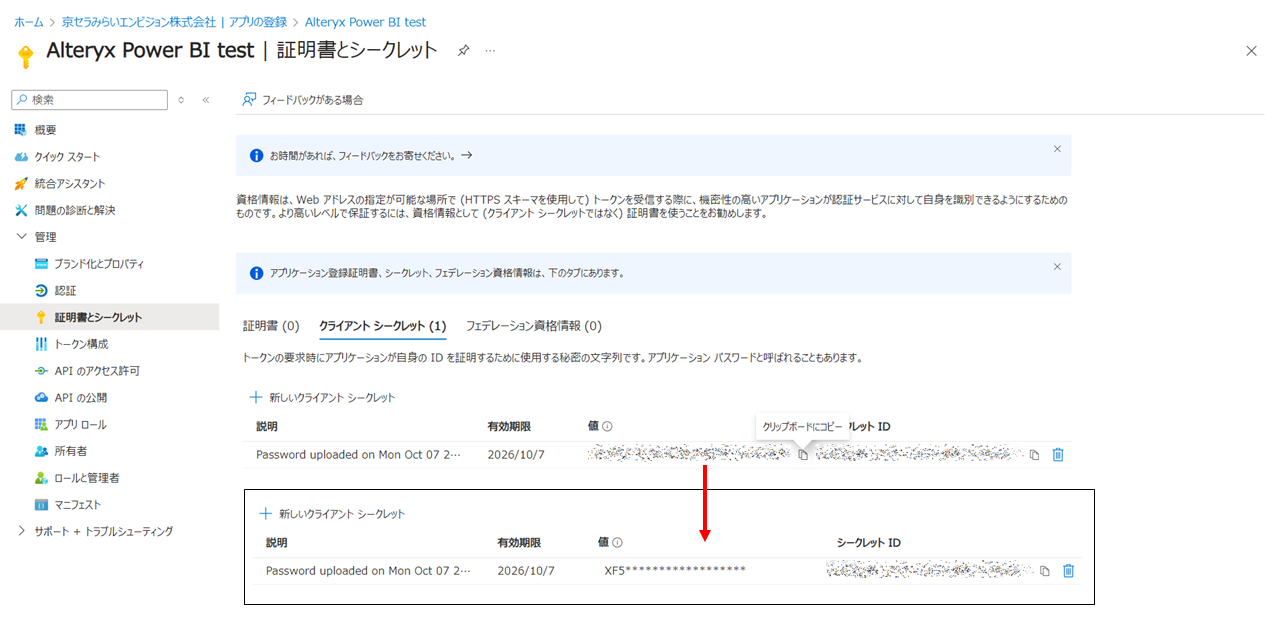Switch to クライアント シークレット (1) tab

coord(382,326)
